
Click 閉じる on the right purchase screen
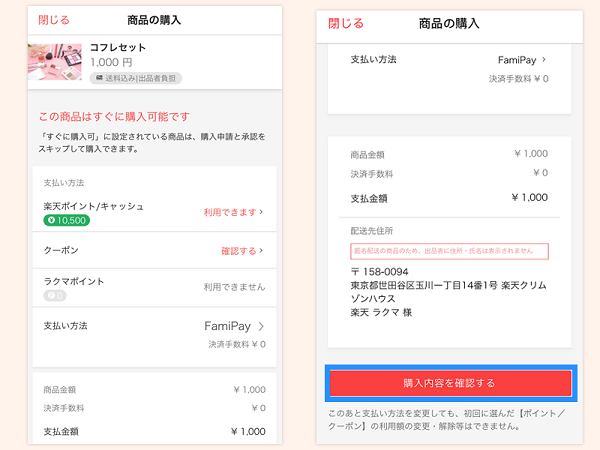click(x=346, y=23)
